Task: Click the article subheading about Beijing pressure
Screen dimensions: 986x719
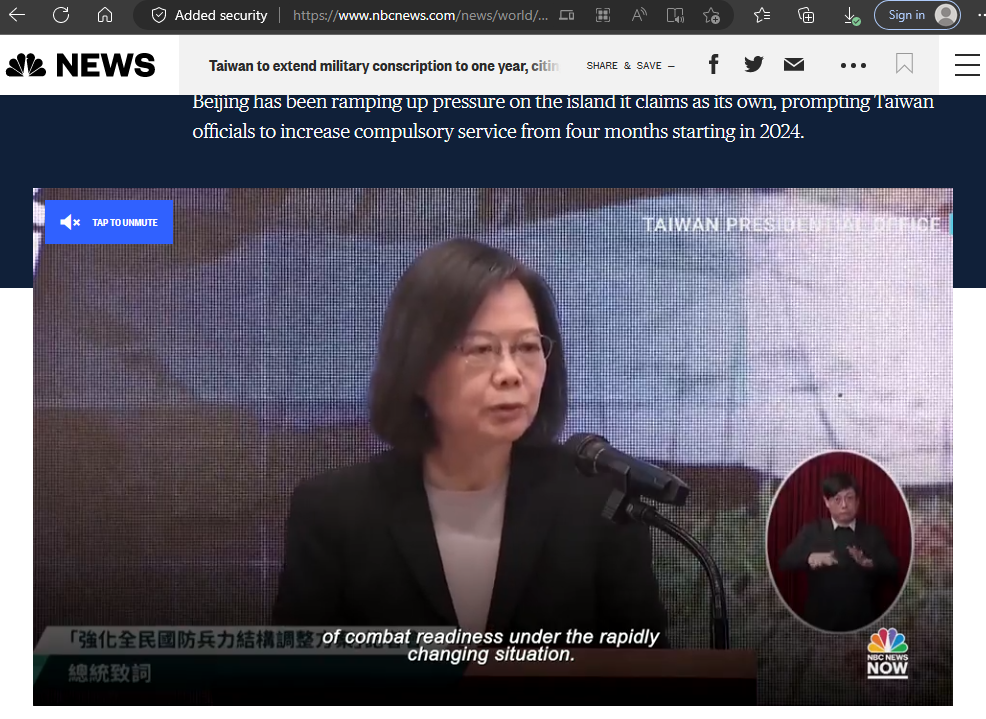Action: click(x=563, y=117)
